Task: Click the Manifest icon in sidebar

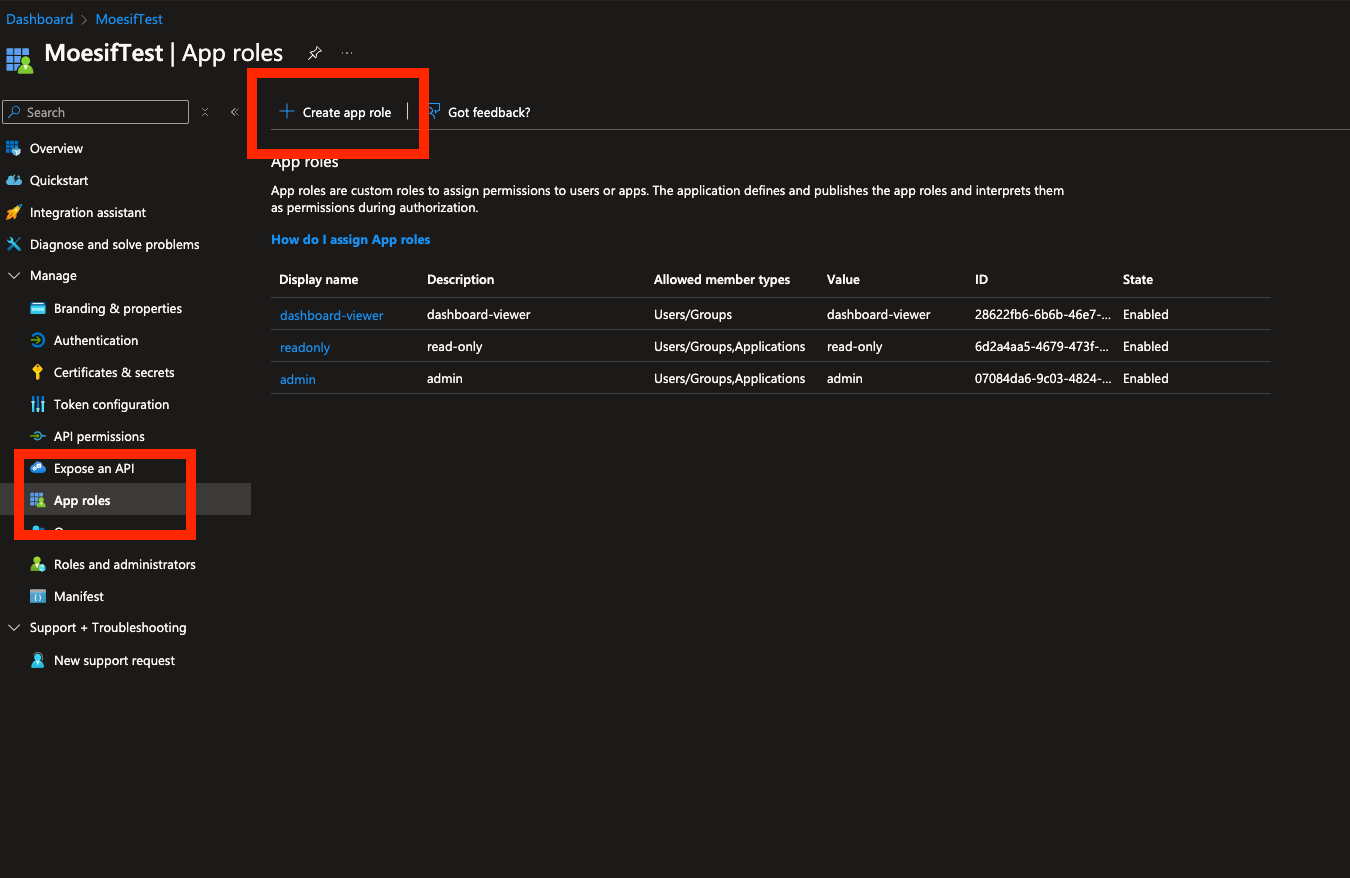Action: coord(37,596)
